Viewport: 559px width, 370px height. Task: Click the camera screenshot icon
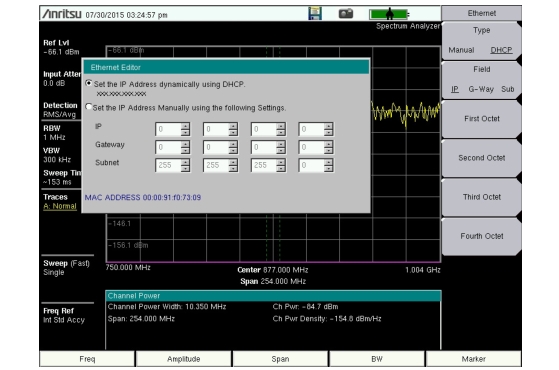345,14
